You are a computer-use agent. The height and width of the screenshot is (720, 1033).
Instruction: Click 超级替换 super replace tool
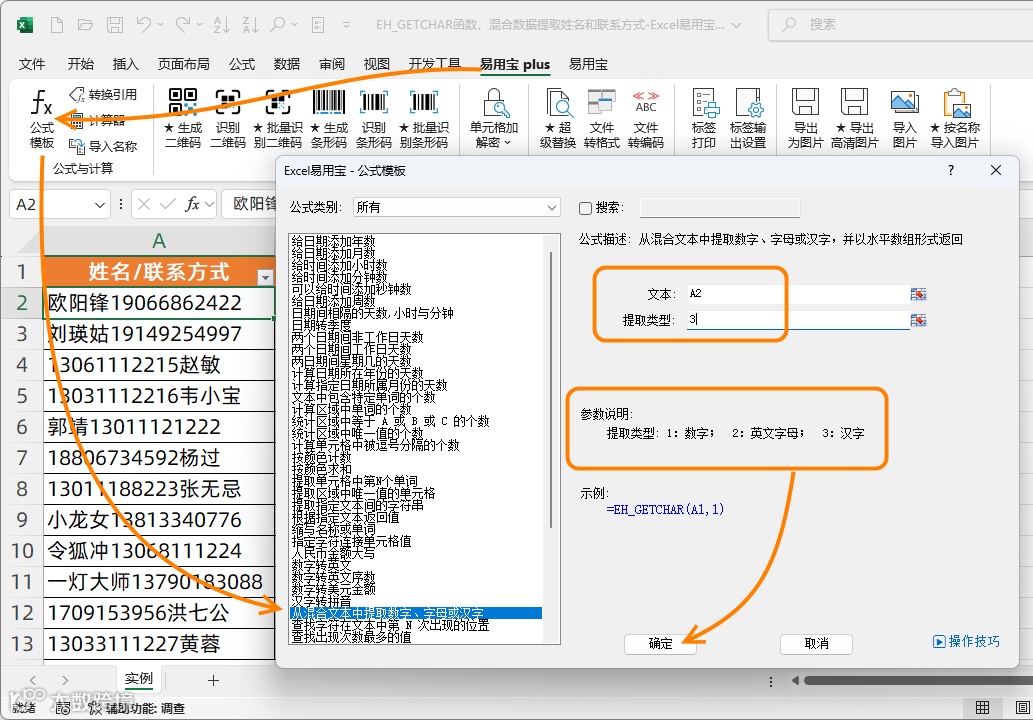558,119
